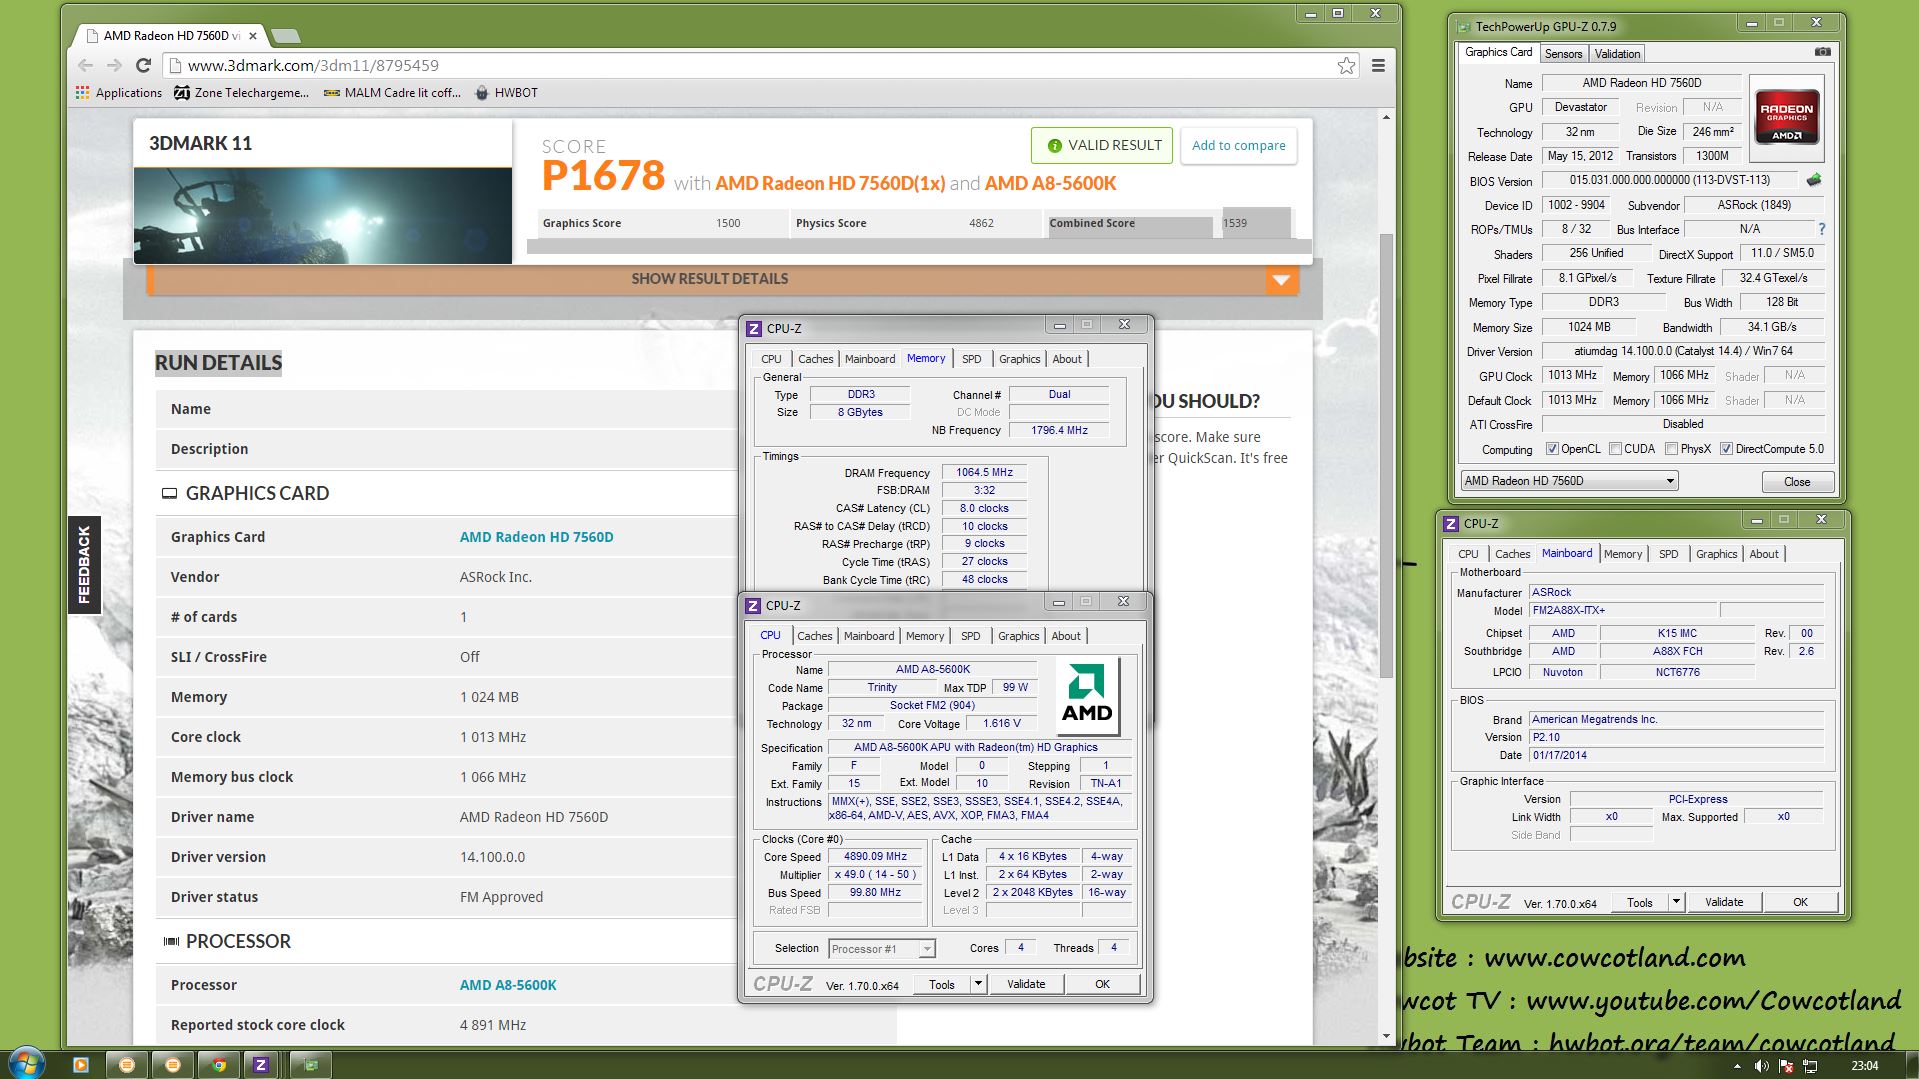Open the MALM Cadre lit bookmark
Viewport: 1919px width, 1079px height.
click(x=392, y=92)
